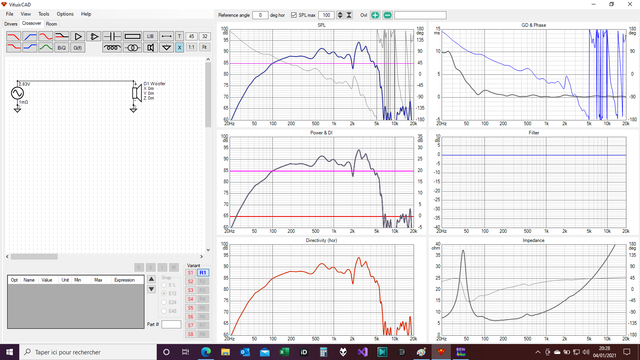Viewport: 640px width, 360px height.
Task: Click the hourglass-shaped scale button
Action: click(x=349, y=15)
